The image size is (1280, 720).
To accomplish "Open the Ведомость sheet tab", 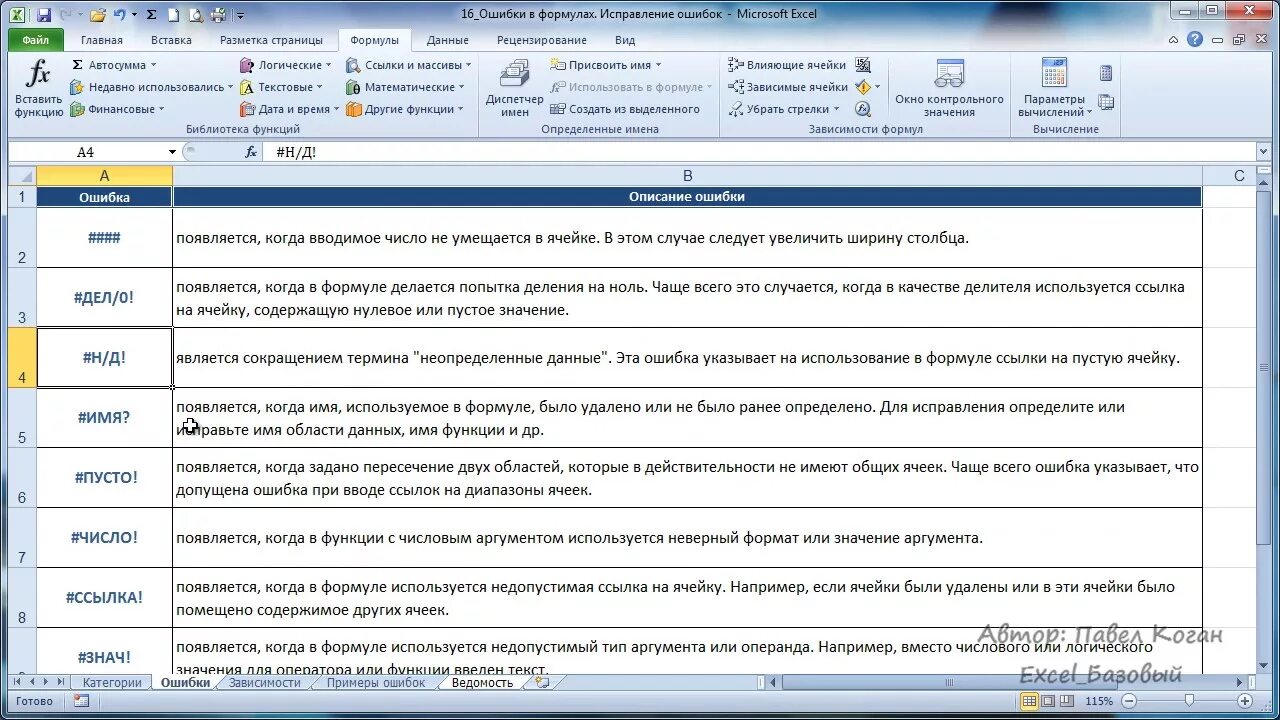I will [x=482, y=683].
